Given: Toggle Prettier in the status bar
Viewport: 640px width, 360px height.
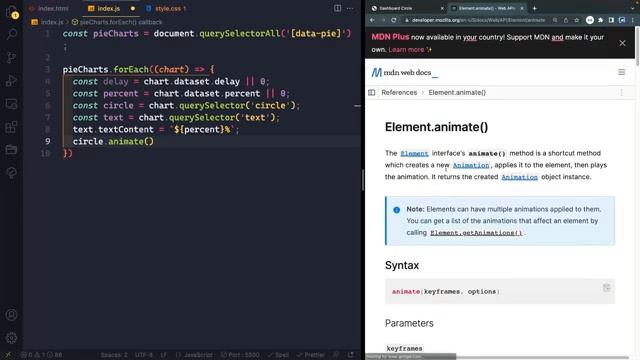Looking at the screenshot, I should (x=311, y=355).
